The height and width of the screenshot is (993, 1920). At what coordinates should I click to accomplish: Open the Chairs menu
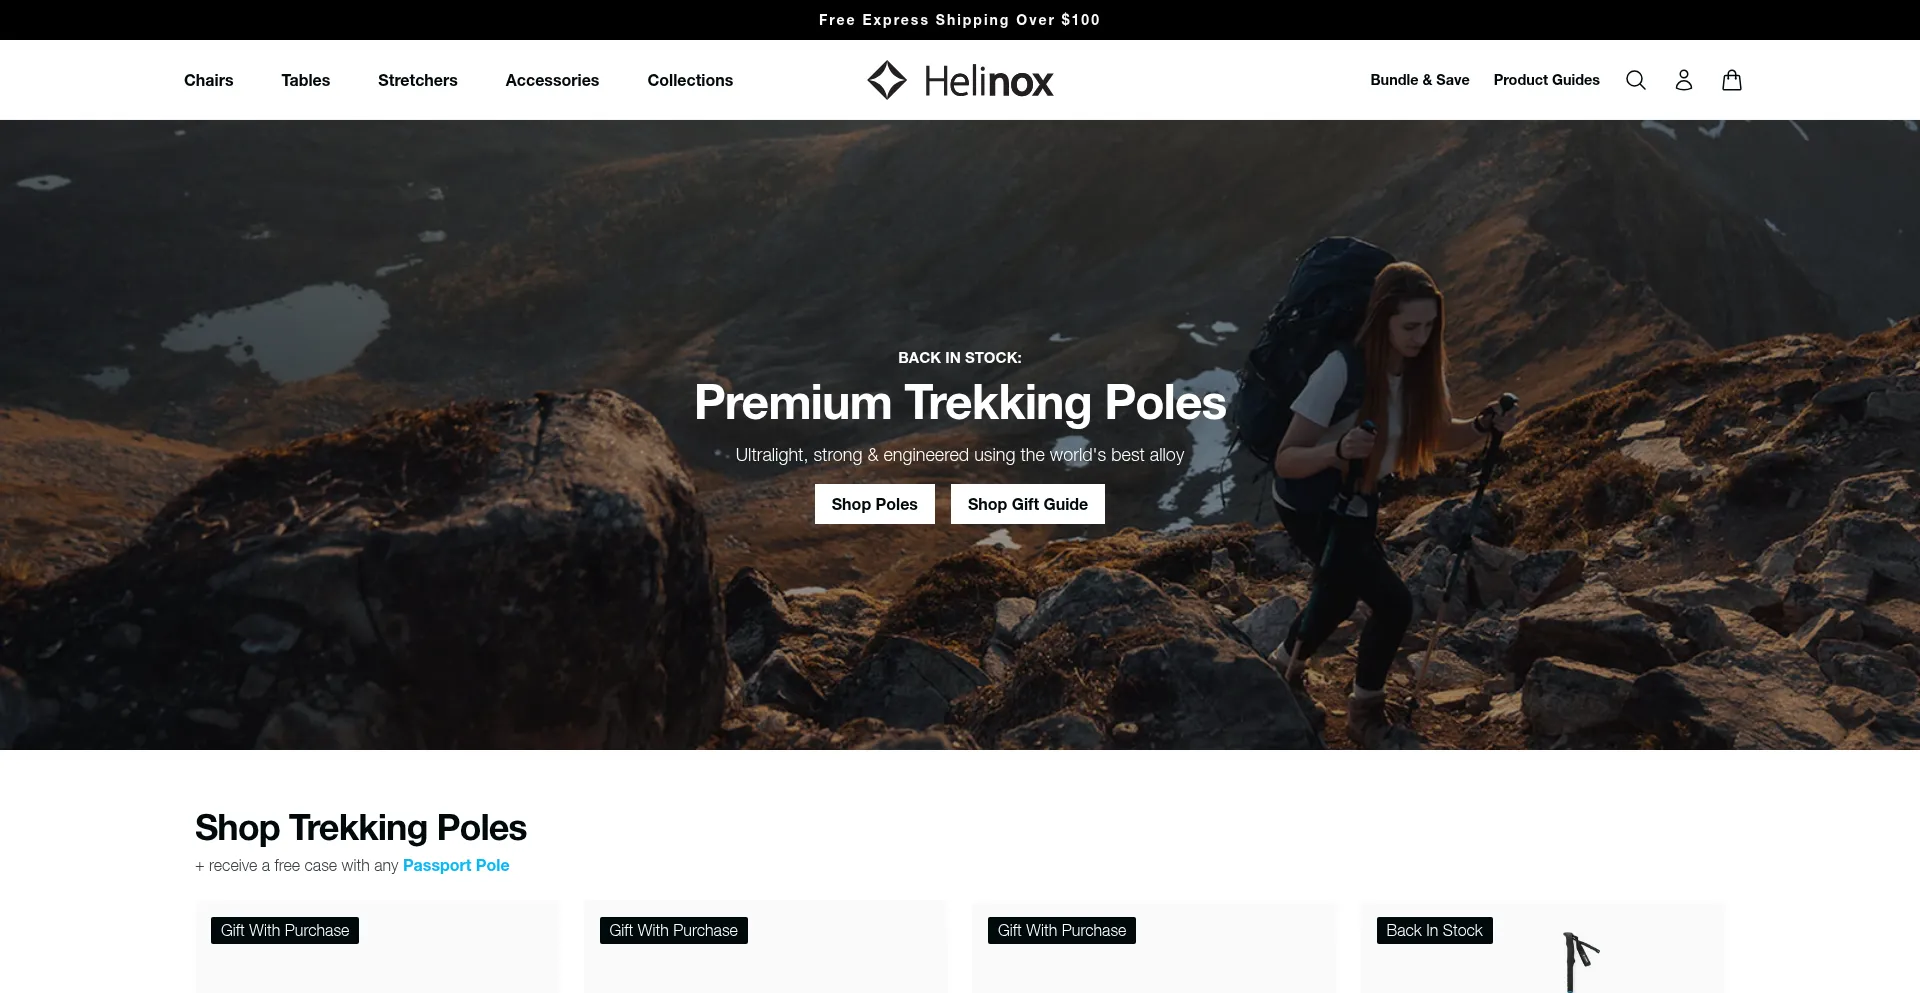coord(208,80)
